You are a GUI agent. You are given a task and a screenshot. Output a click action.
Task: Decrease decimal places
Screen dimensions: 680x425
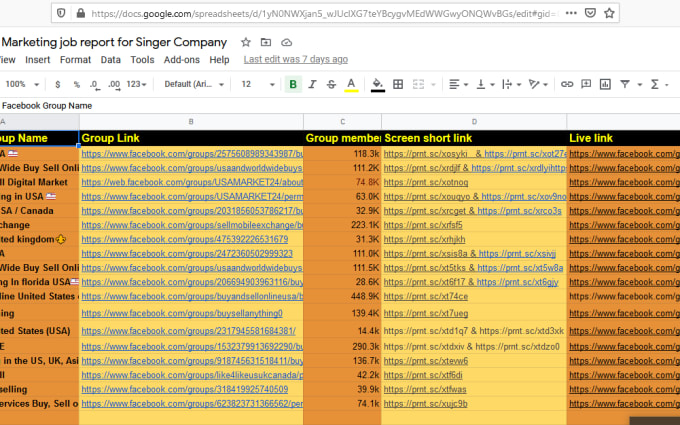pyautogui.click(x=95, y=85)
